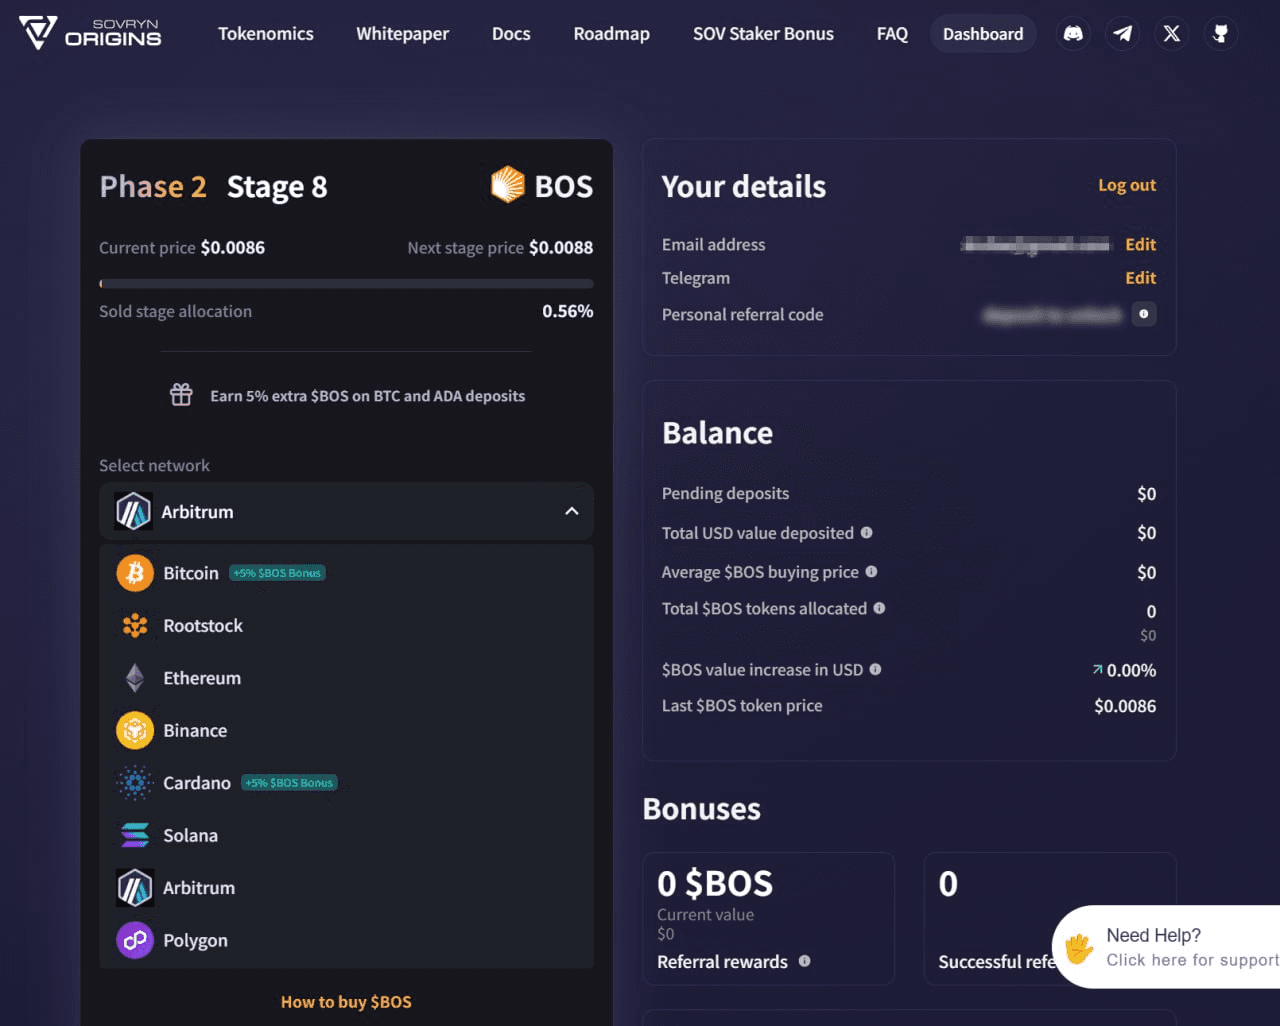Click the Arbitrum icon in selected network
1280x1026 pixels.
[133, 511]
